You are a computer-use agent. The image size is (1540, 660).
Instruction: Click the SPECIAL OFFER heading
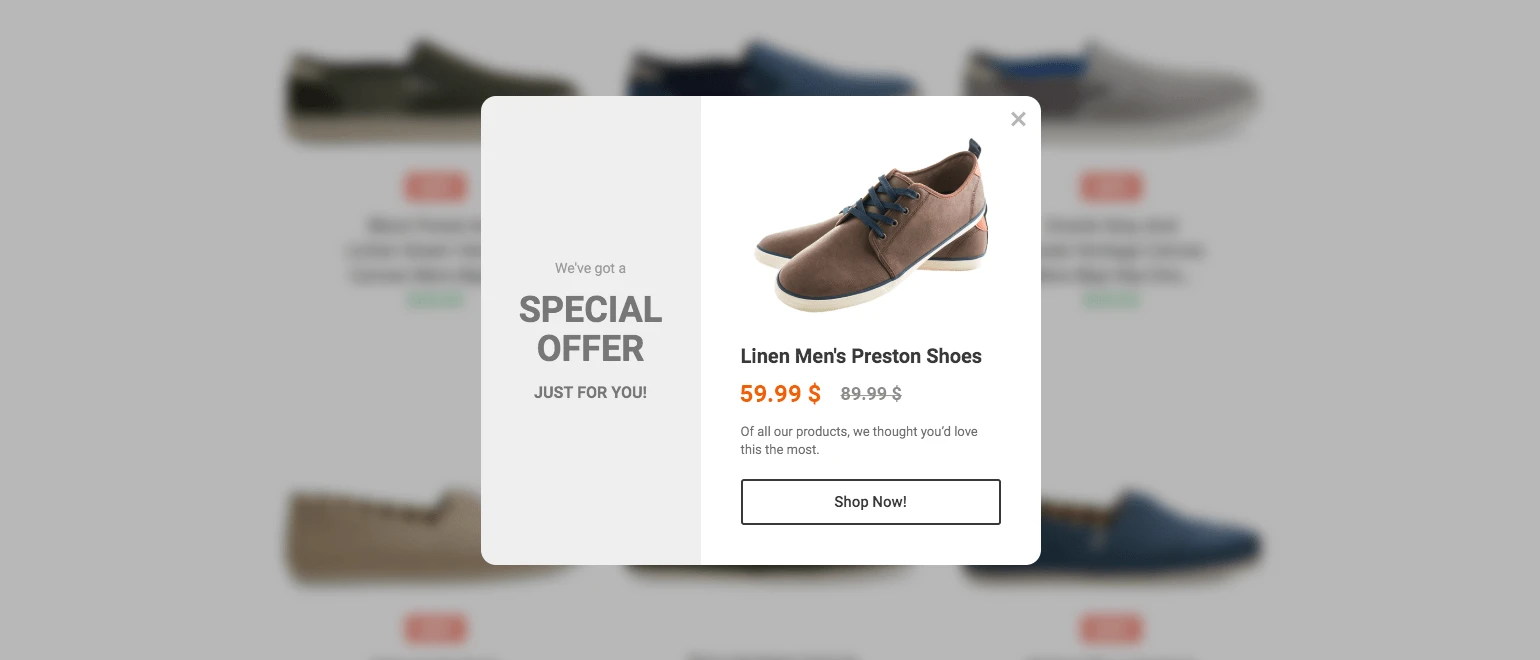[x=590, y=329]
